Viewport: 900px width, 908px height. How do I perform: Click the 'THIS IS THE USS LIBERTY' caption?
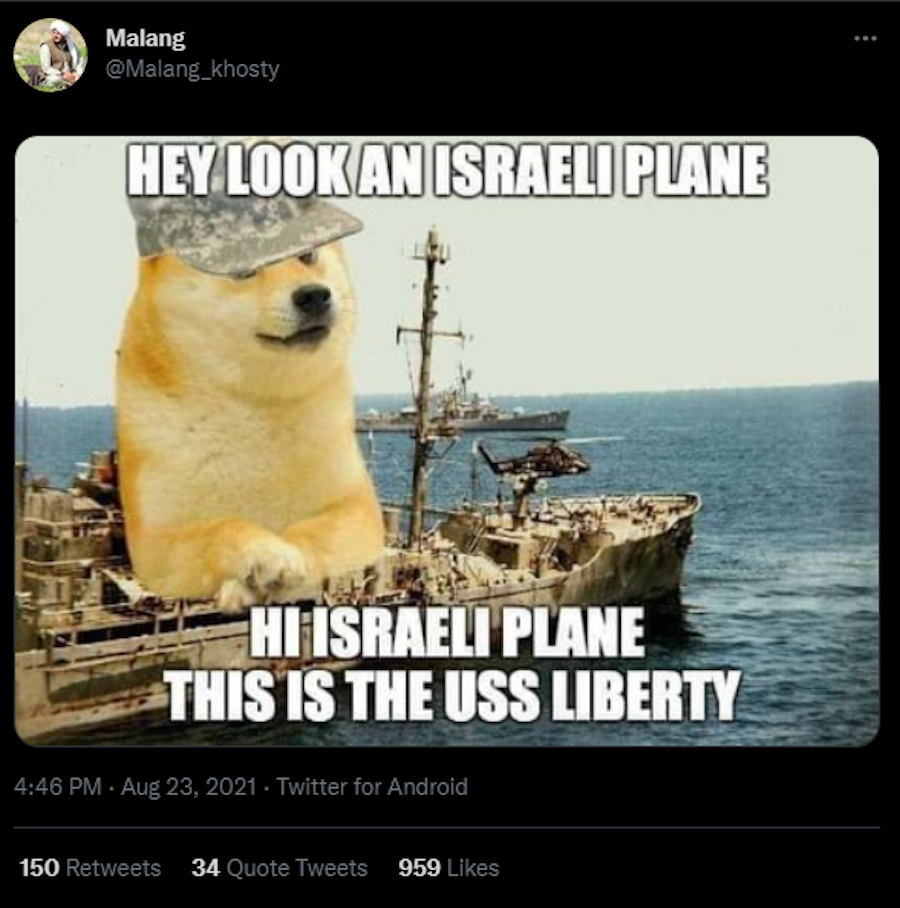click(453, 695)
